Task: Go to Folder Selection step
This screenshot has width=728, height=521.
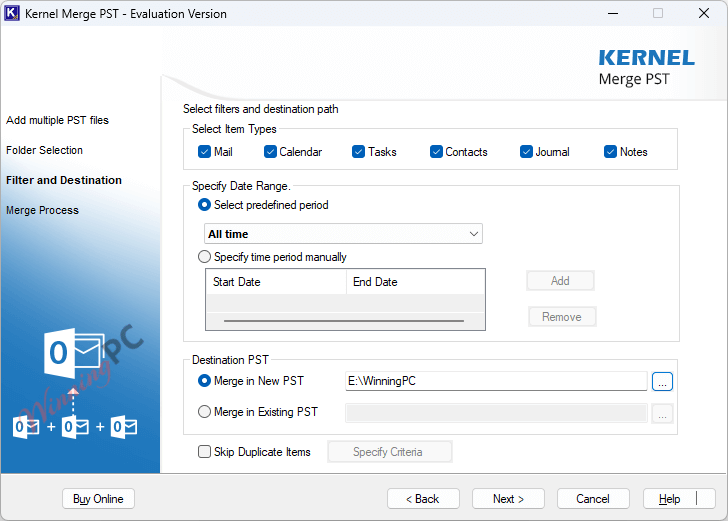Action: pos(44,150)
